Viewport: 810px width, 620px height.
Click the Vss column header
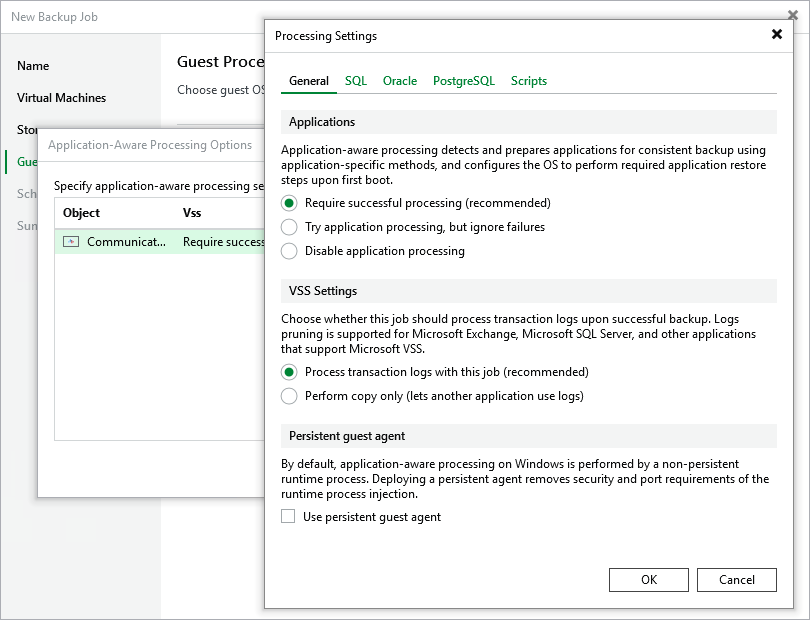(192, 213)
